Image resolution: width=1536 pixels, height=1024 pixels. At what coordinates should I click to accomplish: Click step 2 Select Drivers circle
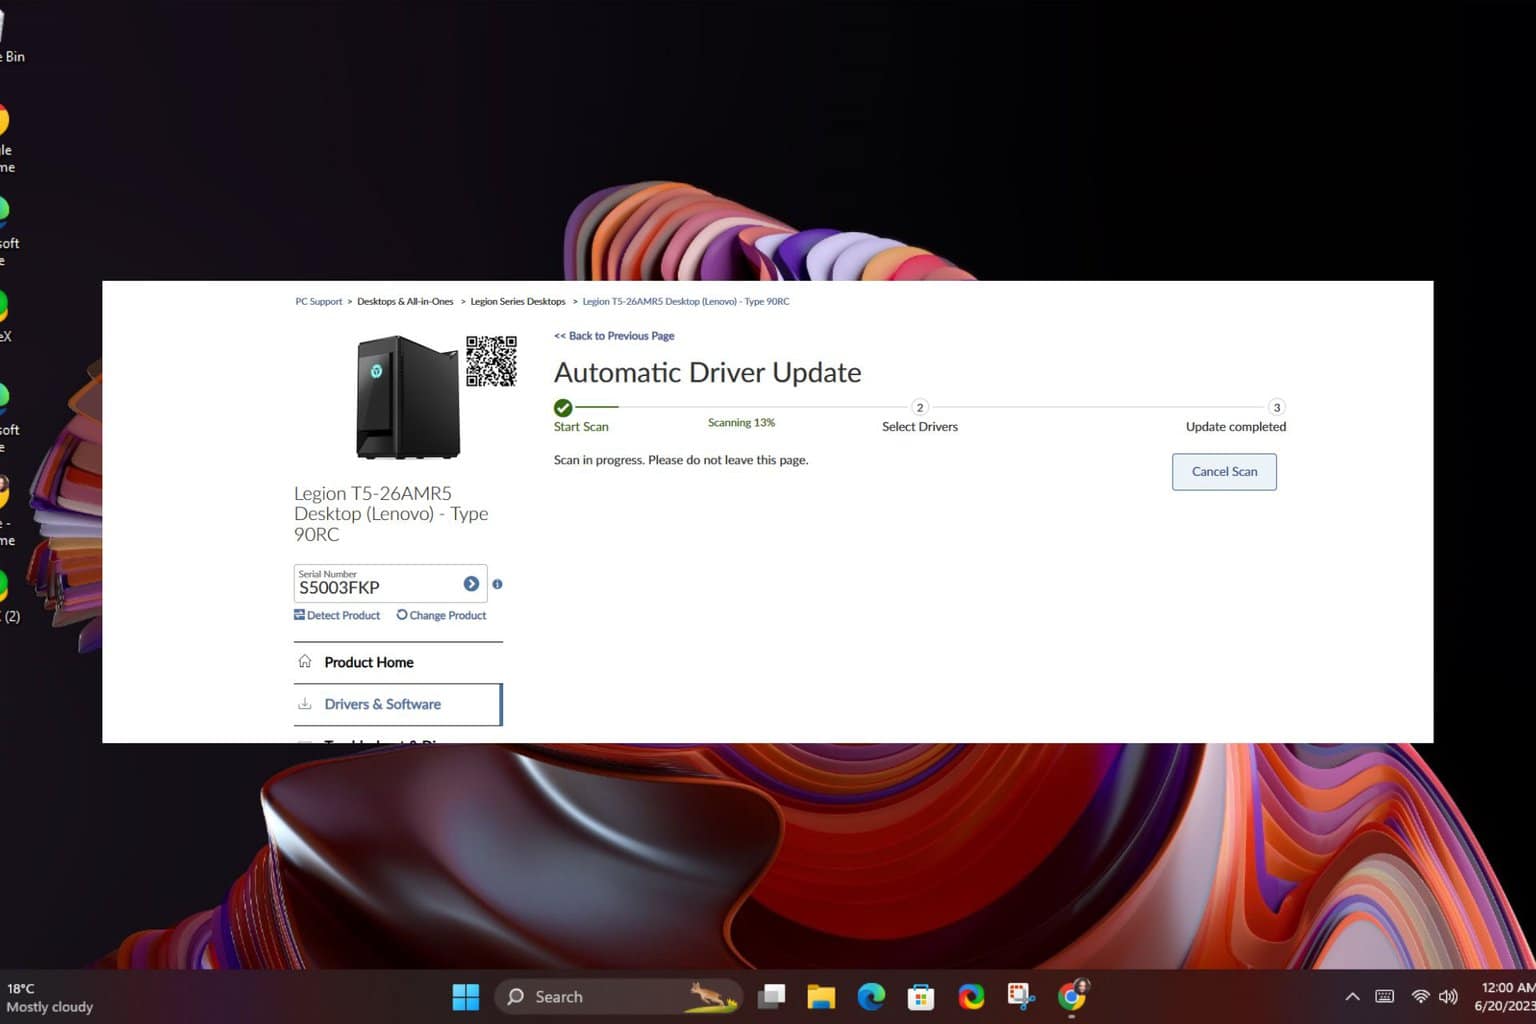(x=920, y=407)
